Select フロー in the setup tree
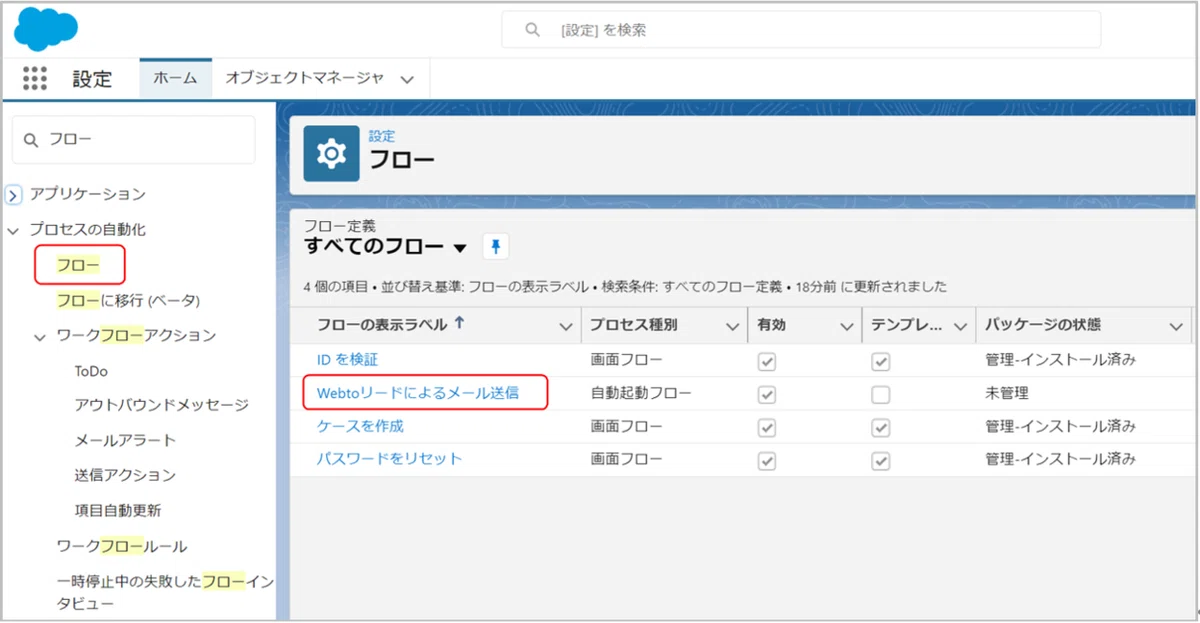1200x623 pixels. (x=76, y=265)
